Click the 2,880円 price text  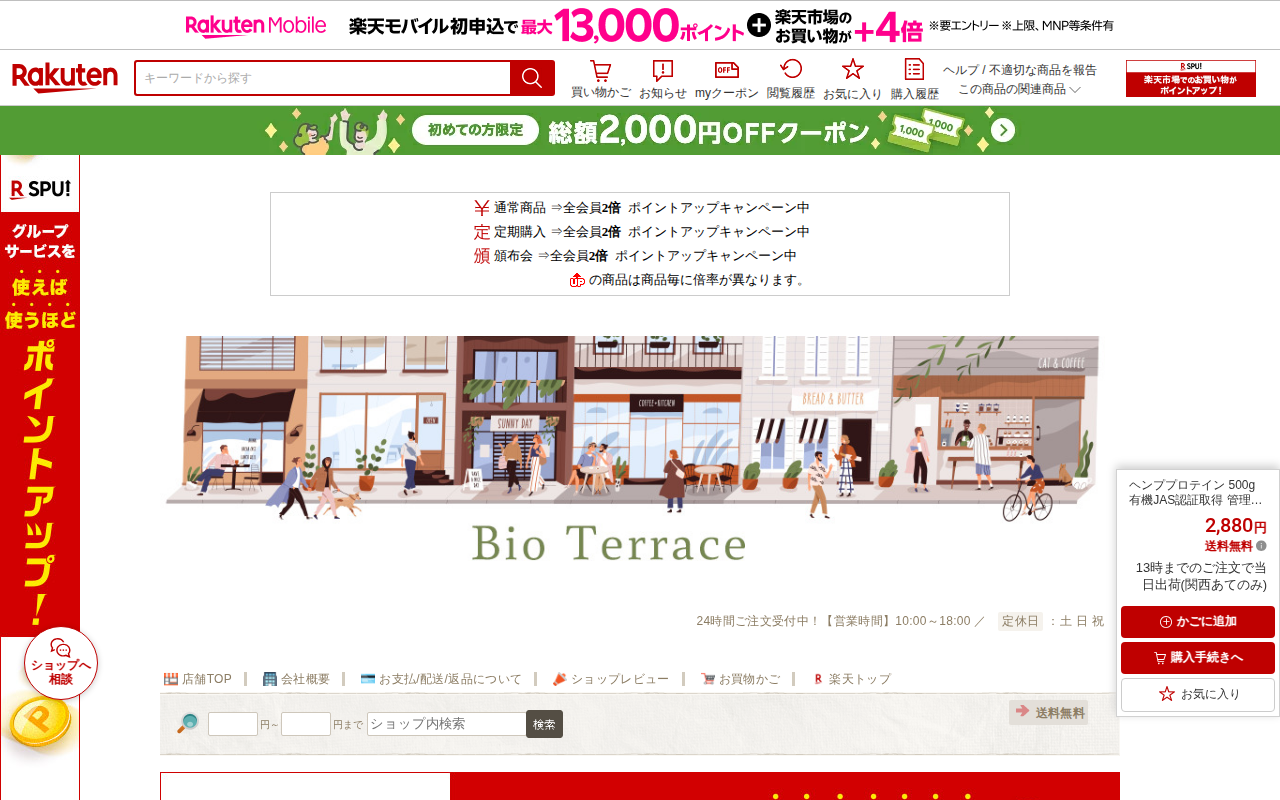1236,526
